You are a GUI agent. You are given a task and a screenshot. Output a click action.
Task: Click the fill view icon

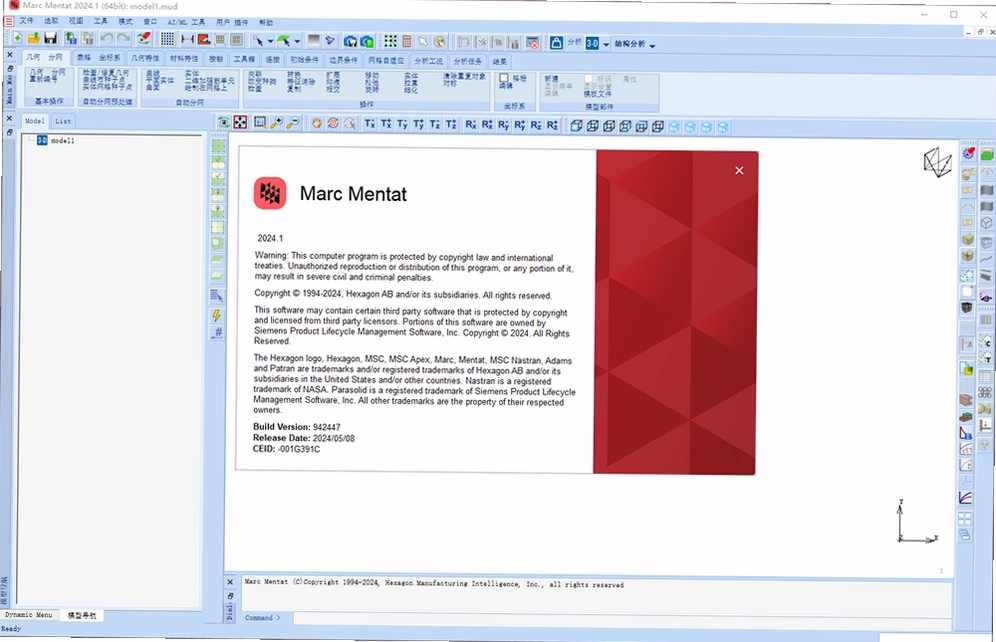(x=240, y=122)
